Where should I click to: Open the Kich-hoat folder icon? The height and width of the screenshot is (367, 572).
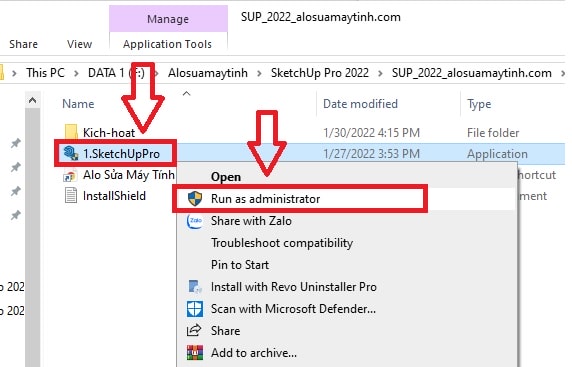(x=71, y=132)
